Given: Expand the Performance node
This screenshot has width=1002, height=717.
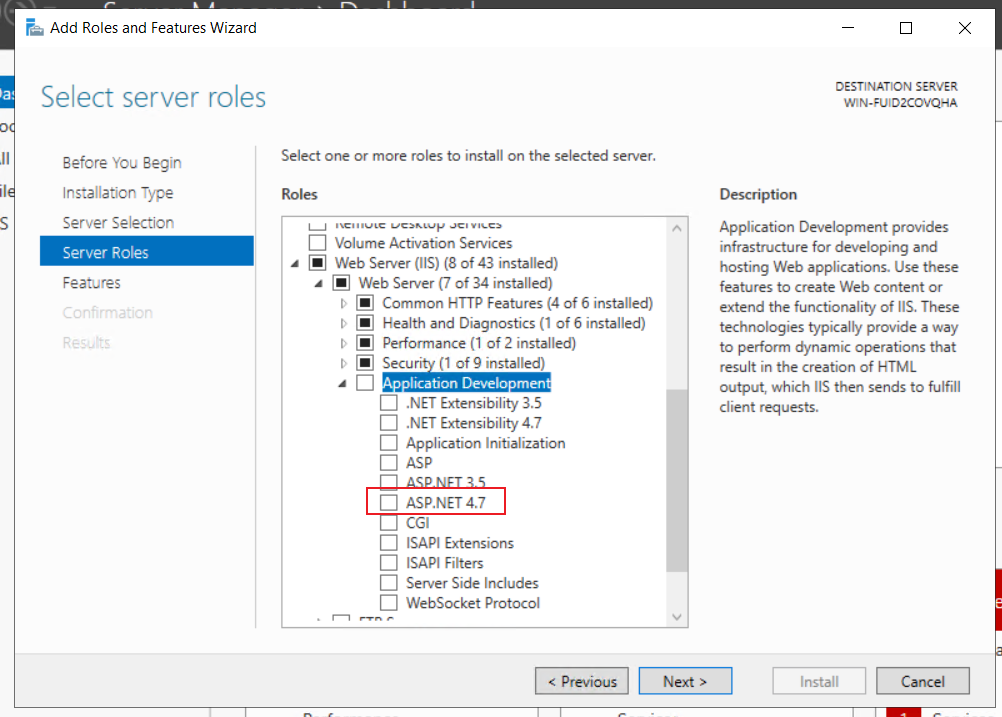Looking at the screenshot, I should [x=343, y=344].
